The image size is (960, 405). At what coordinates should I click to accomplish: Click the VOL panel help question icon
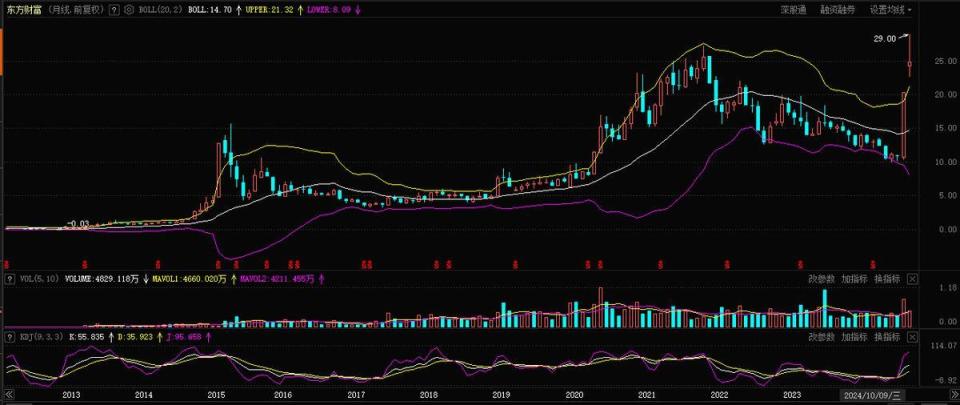click(x=10, y=279)
